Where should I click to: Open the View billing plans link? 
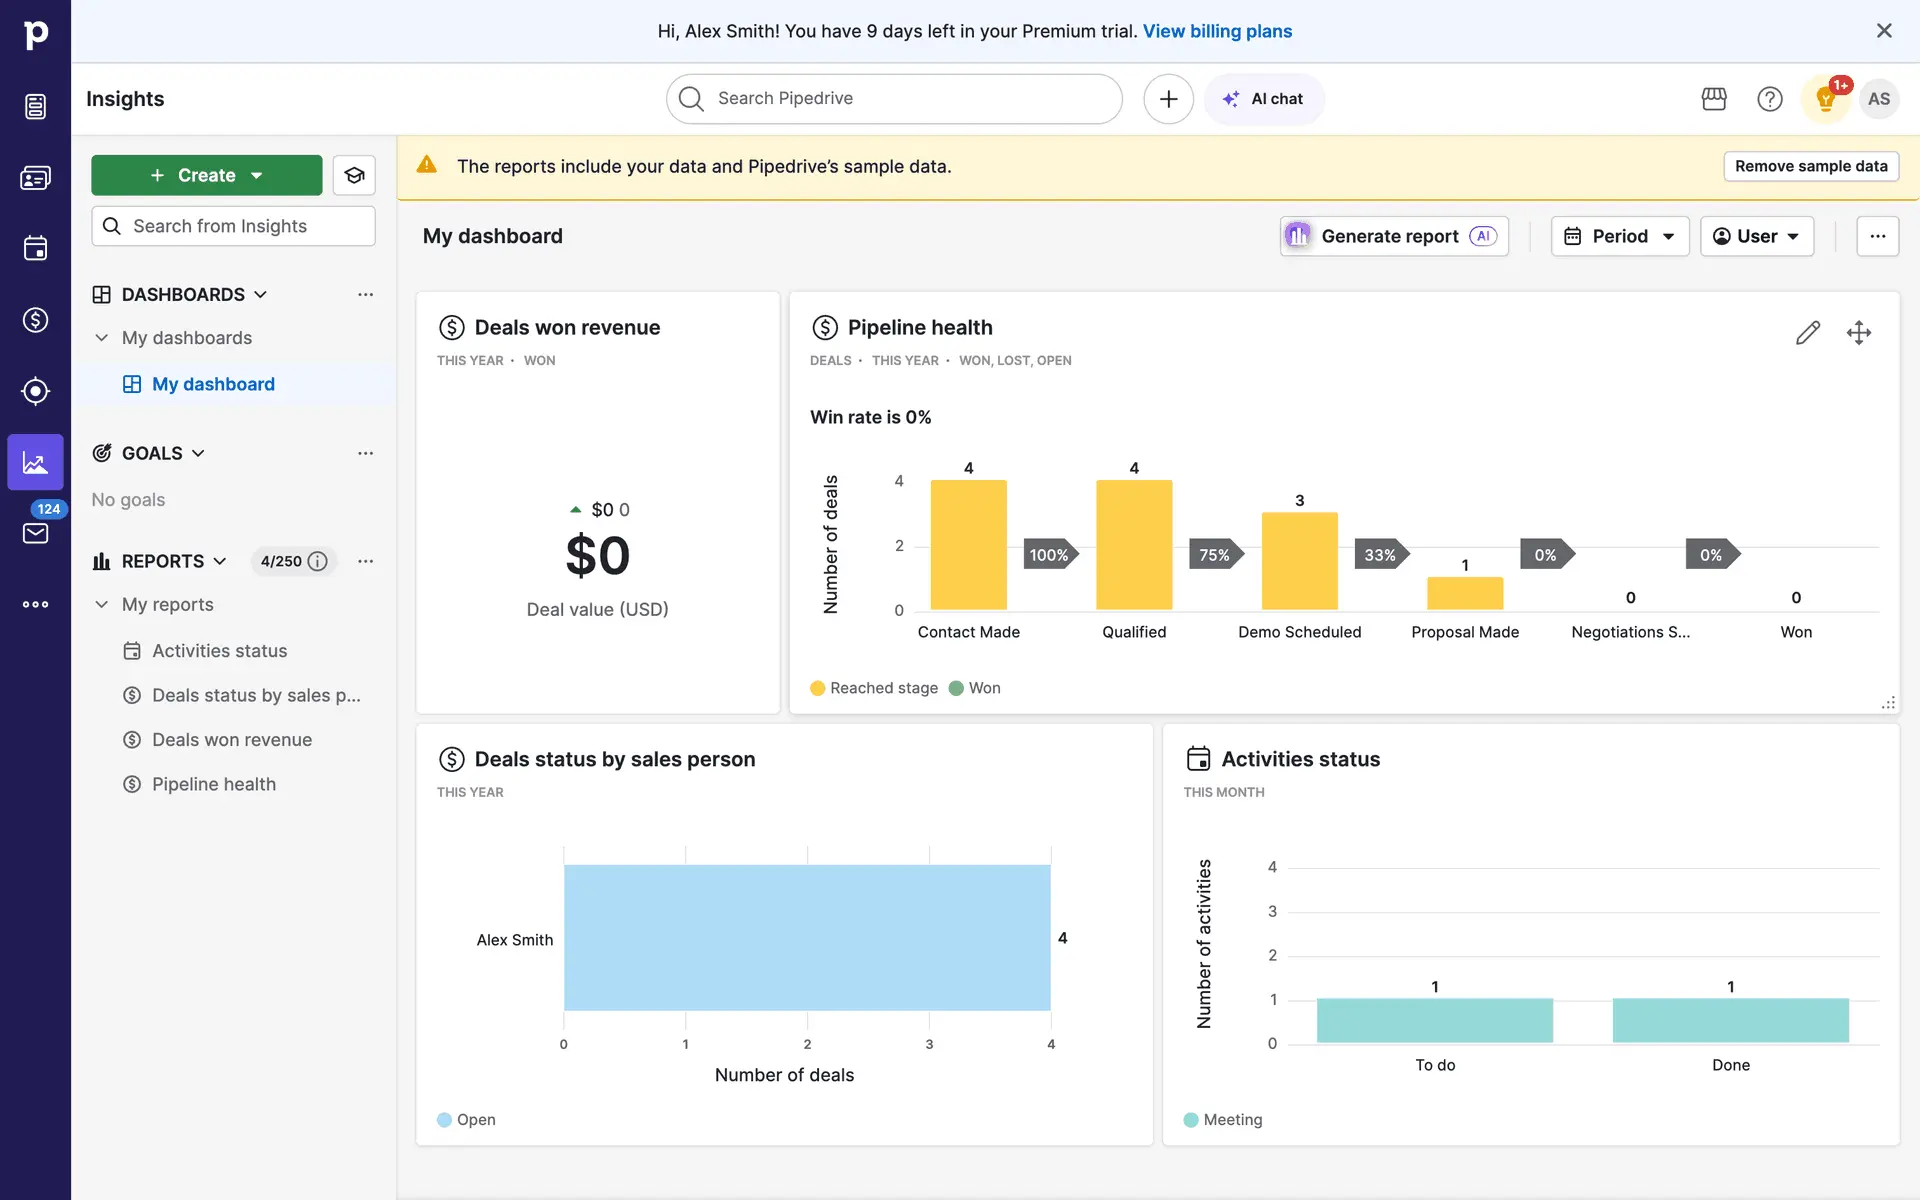(1217, 31)
